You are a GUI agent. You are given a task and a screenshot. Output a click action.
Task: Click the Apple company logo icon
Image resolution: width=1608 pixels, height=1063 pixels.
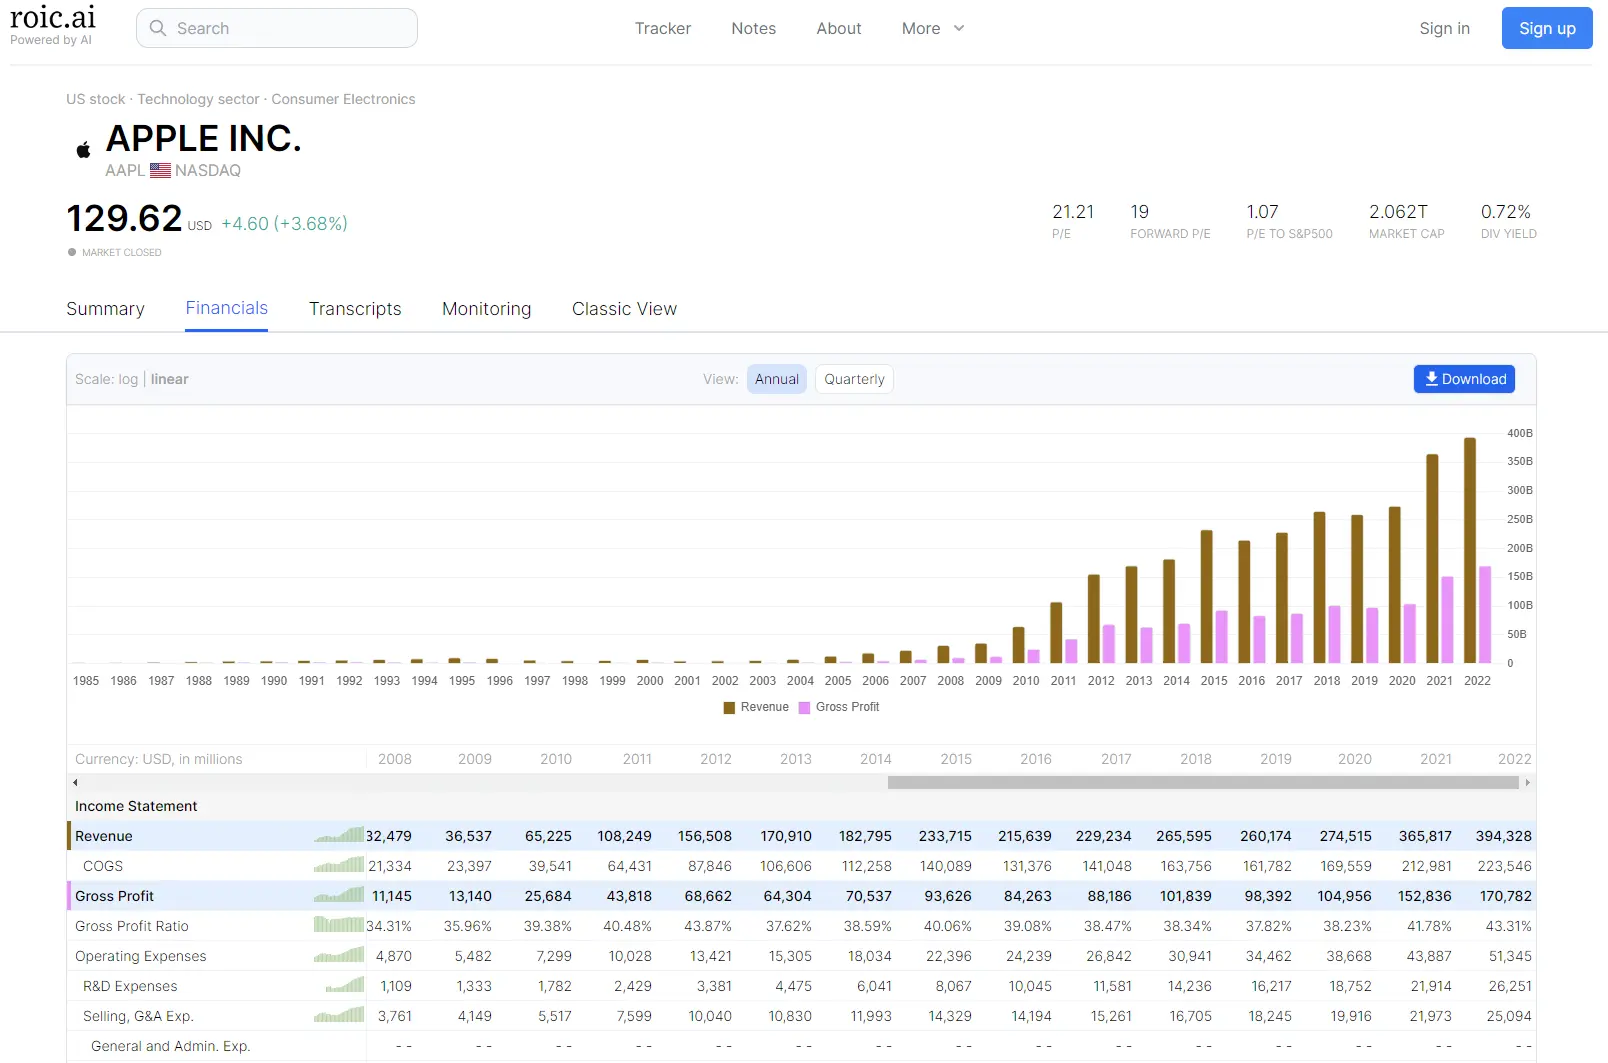[x=84, y=150]
